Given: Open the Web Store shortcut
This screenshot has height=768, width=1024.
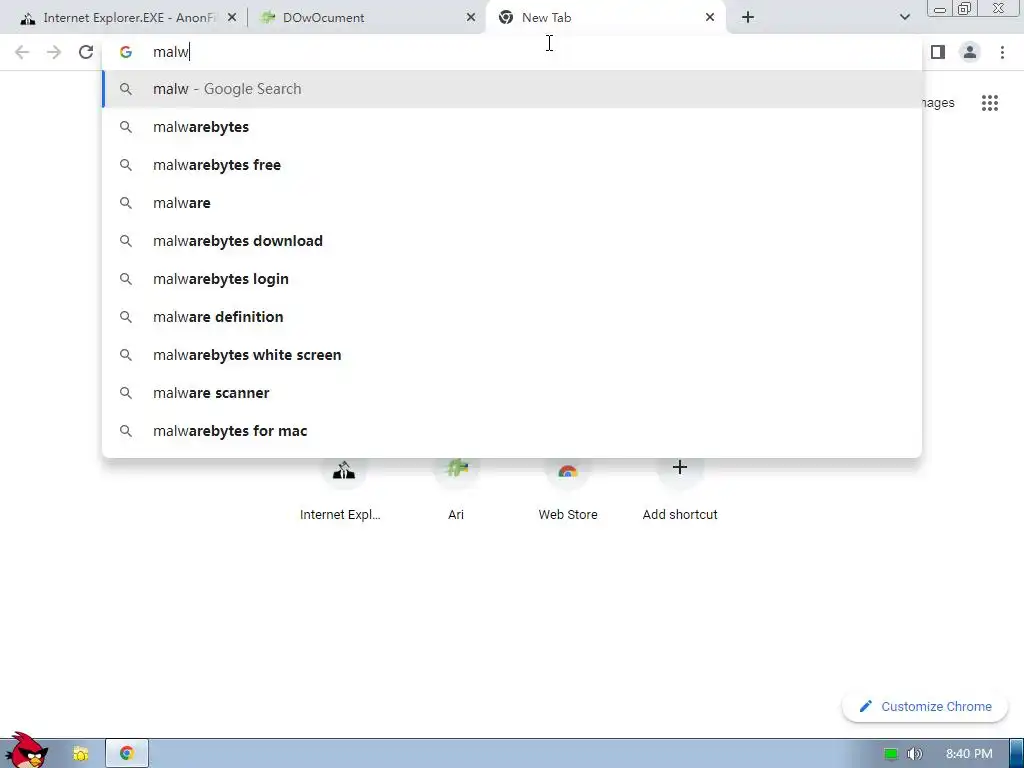Looking at the screenshot, I should (x=568, y=490).
